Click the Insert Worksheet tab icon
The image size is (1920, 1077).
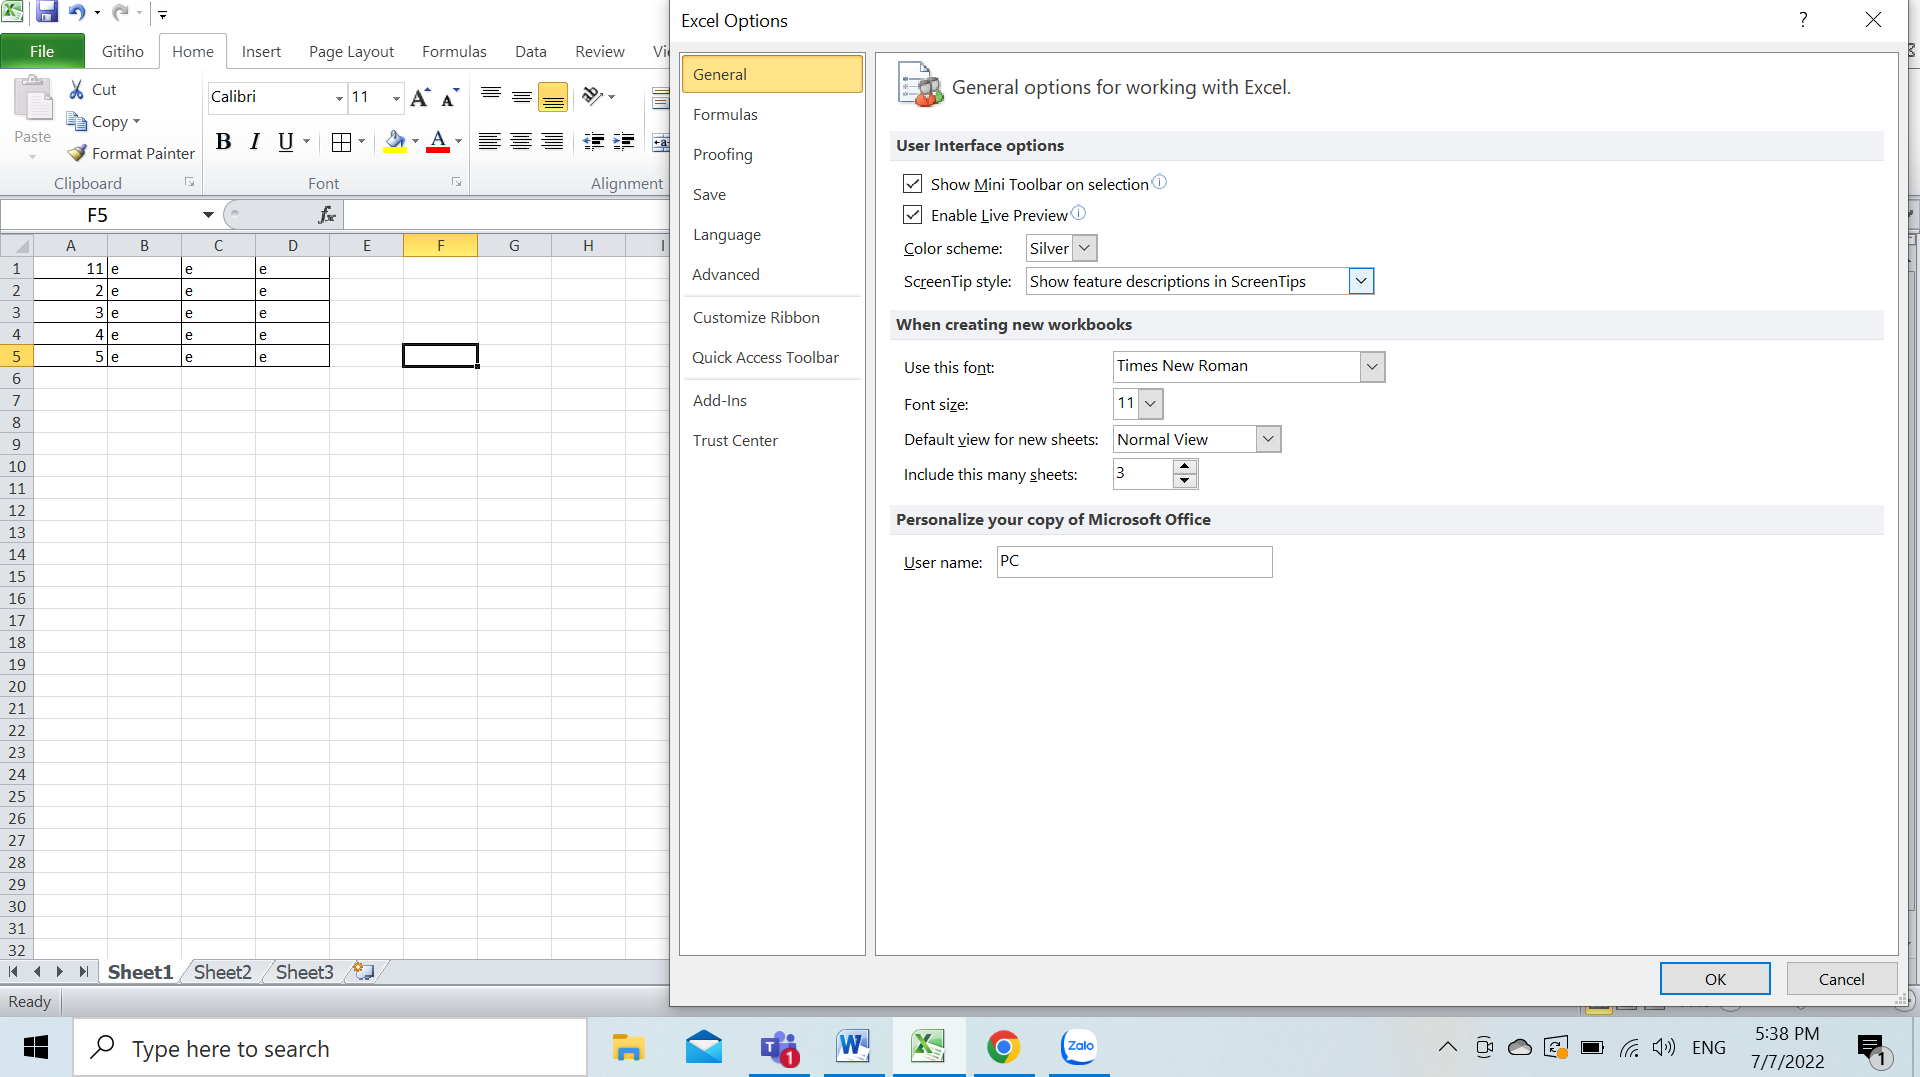[x=364, y=971]
